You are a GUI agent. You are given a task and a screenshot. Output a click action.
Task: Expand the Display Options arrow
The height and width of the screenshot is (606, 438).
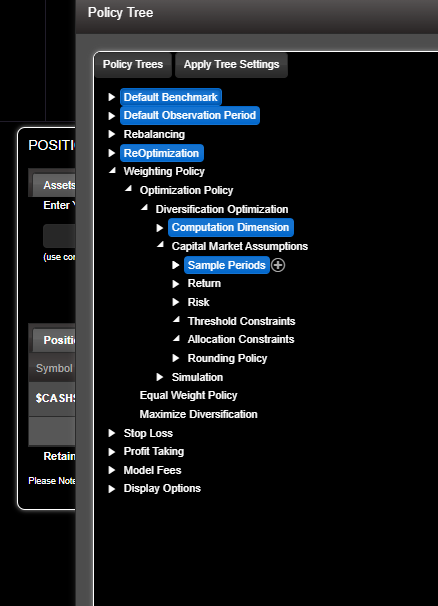pyautogui.click(x=112, y=489)
